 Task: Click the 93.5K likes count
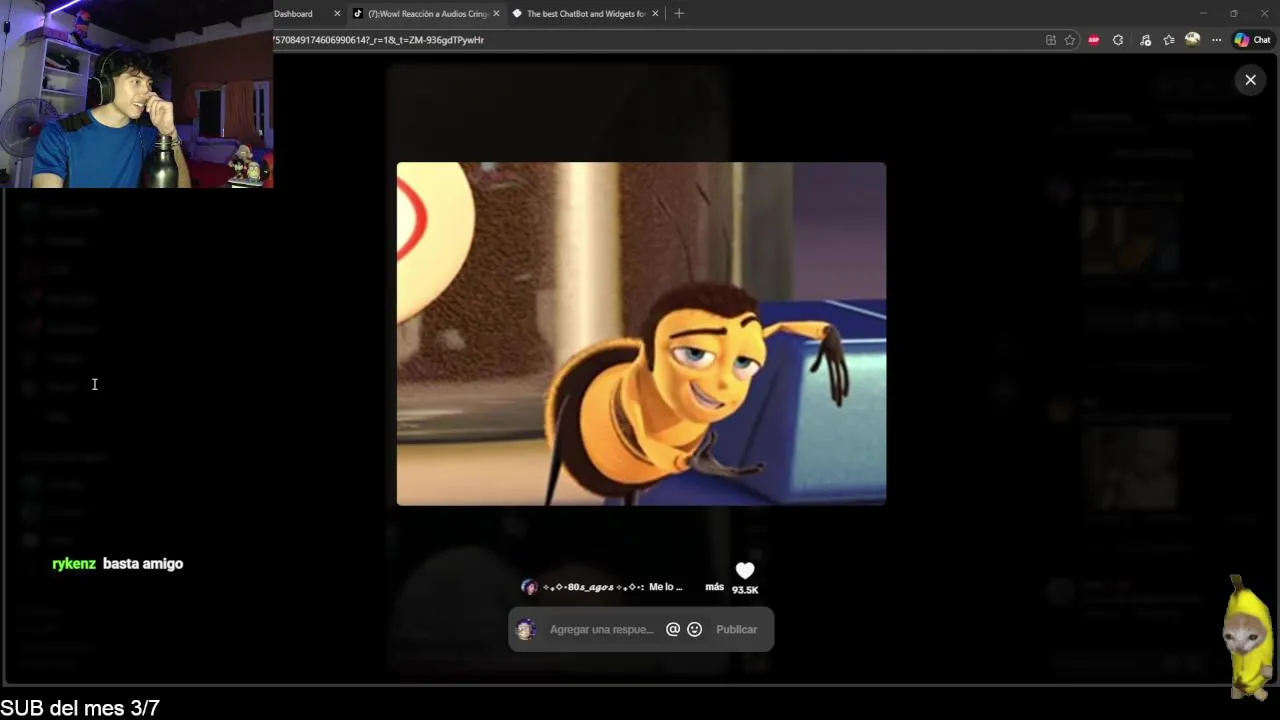click(x=745, y=590)
